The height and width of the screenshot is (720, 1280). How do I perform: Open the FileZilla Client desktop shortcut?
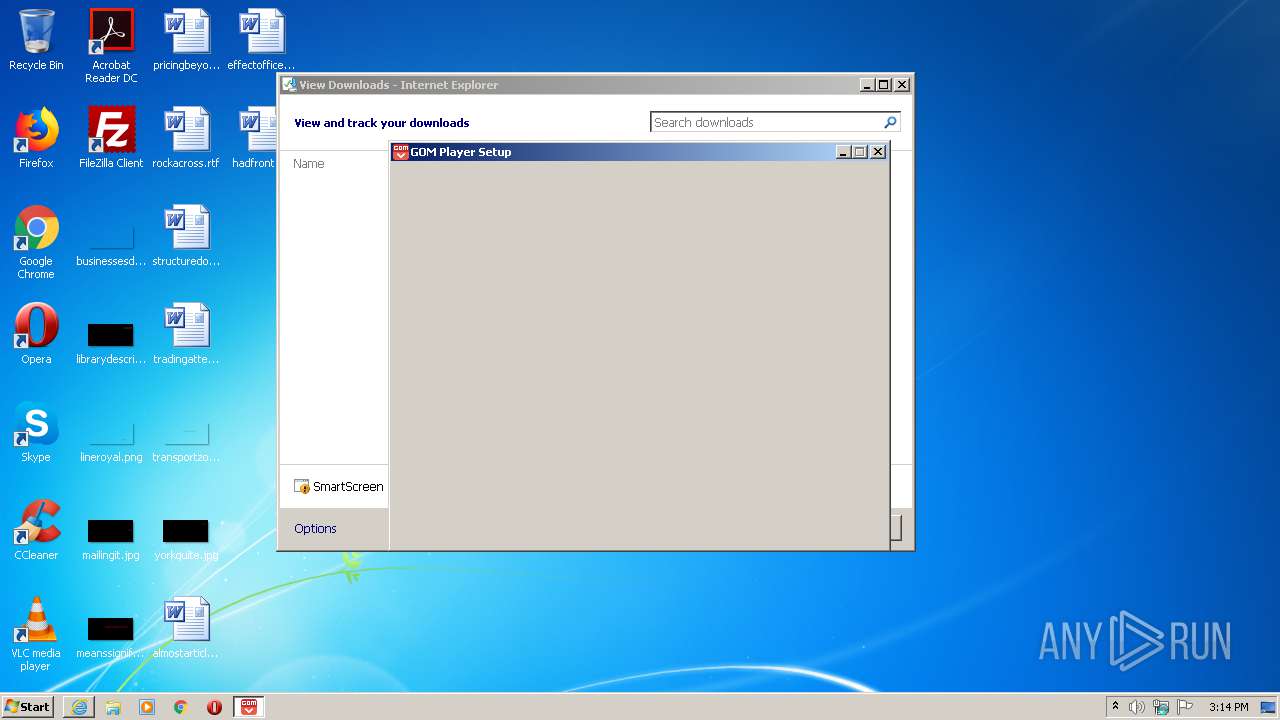coord(111,138)
